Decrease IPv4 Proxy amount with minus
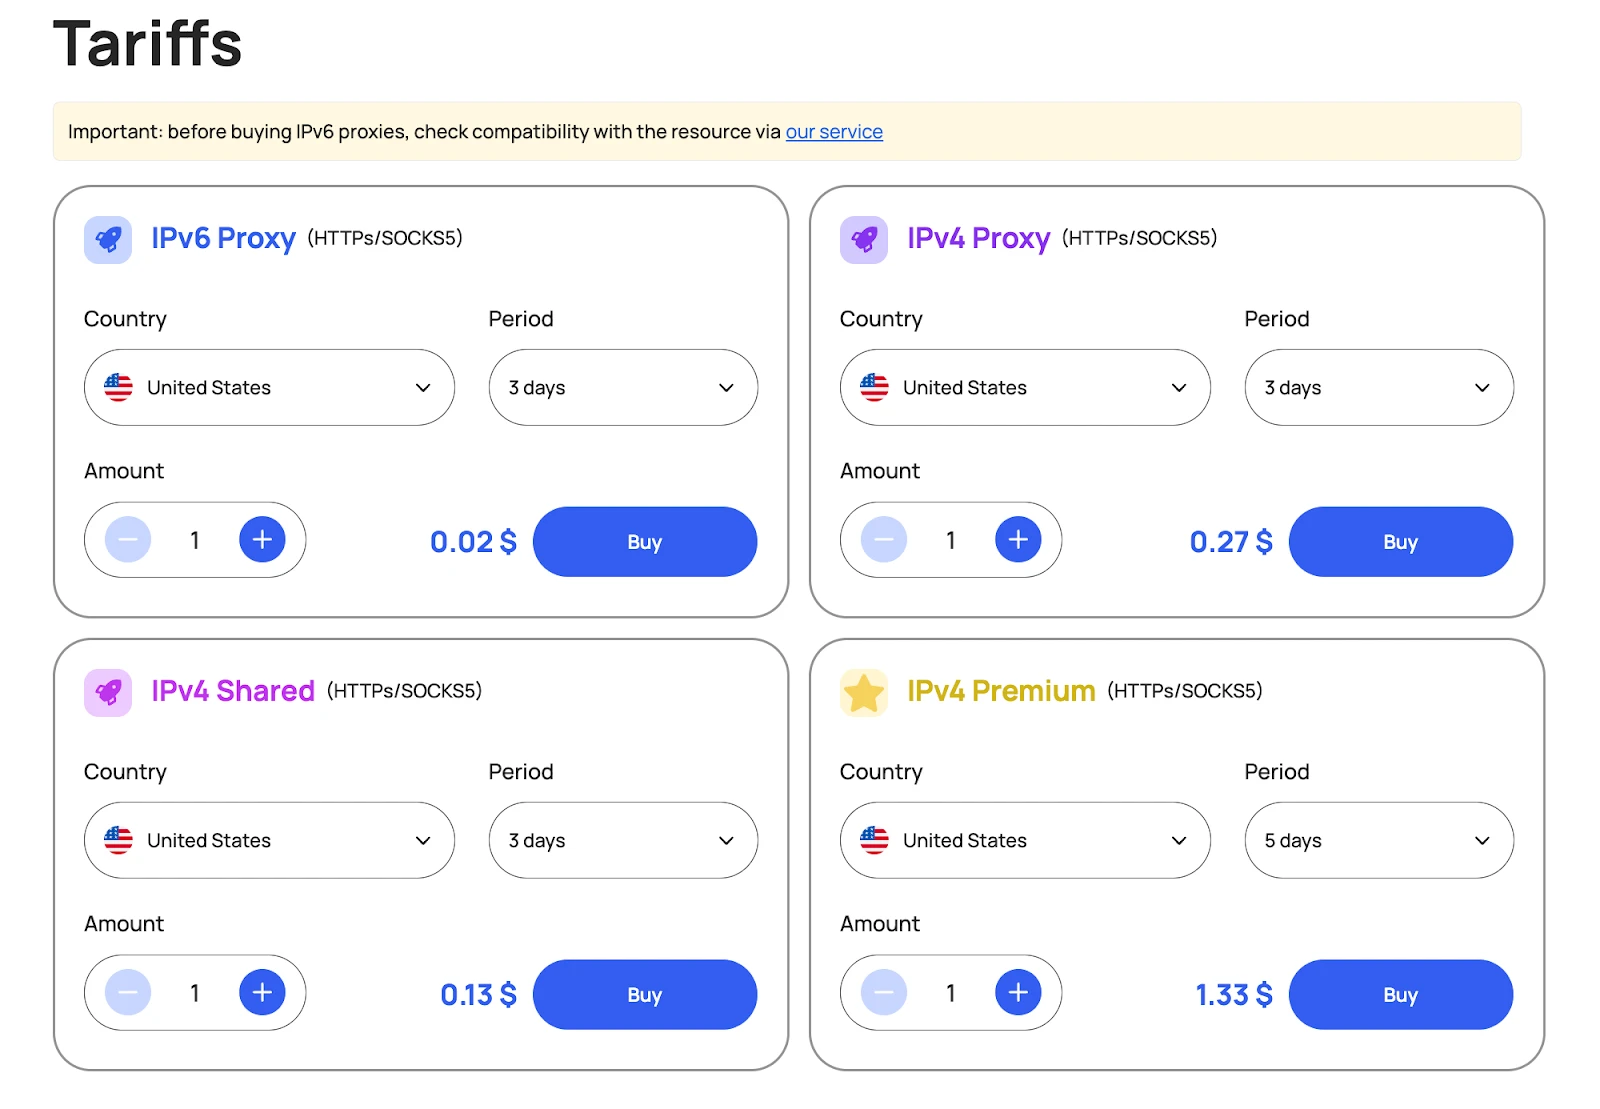The width and height of the screenshot is (1600, 1109). pos(884,540)
